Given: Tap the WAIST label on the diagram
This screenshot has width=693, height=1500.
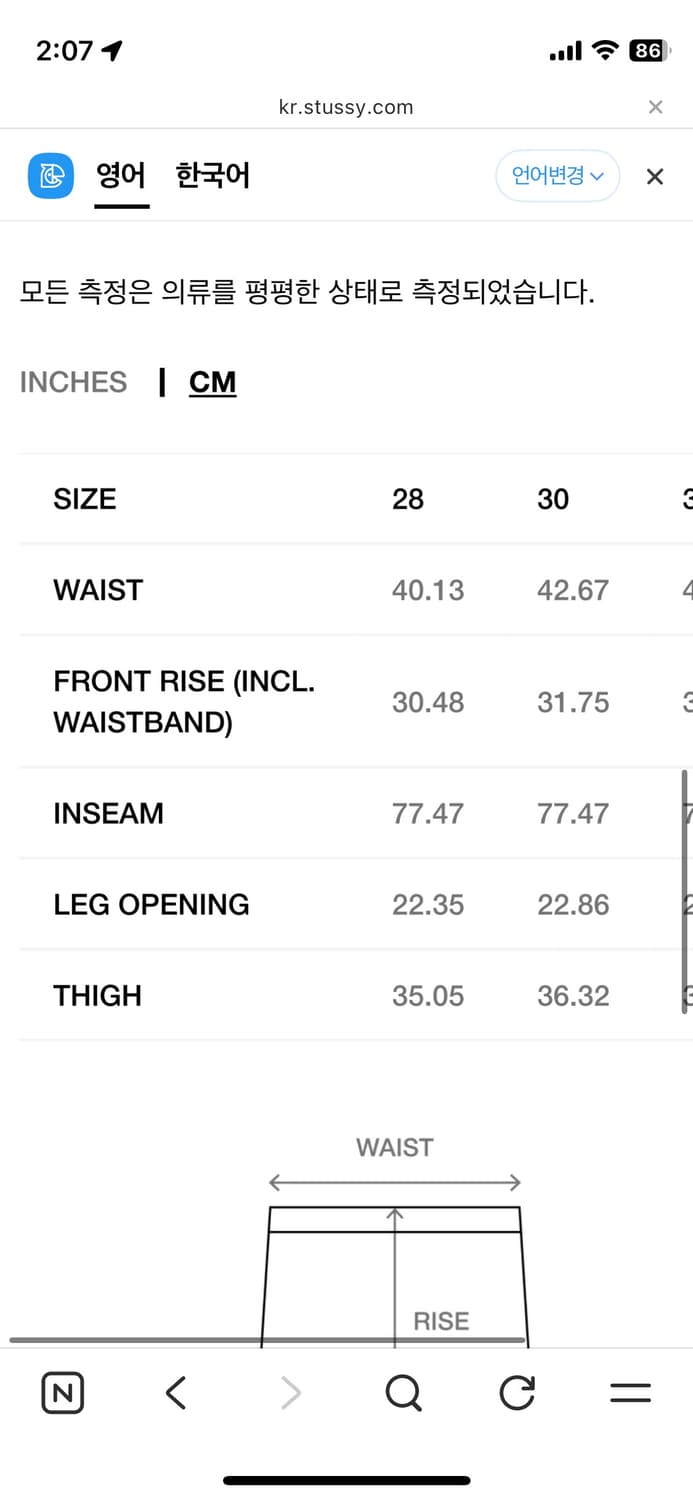Looking at the screenshot, I should (395, 1147).
